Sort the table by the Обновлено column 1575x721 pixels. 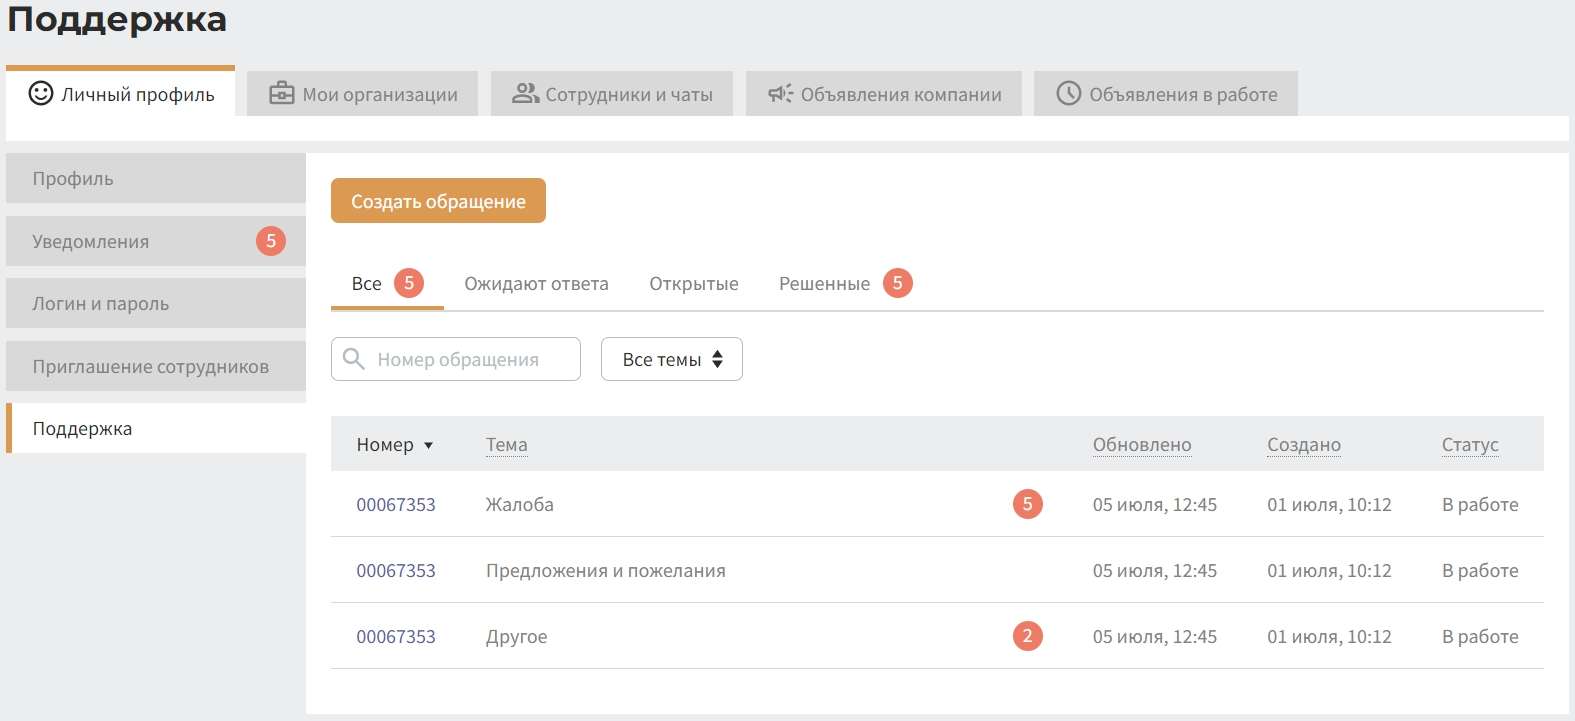pos(1142,445)
